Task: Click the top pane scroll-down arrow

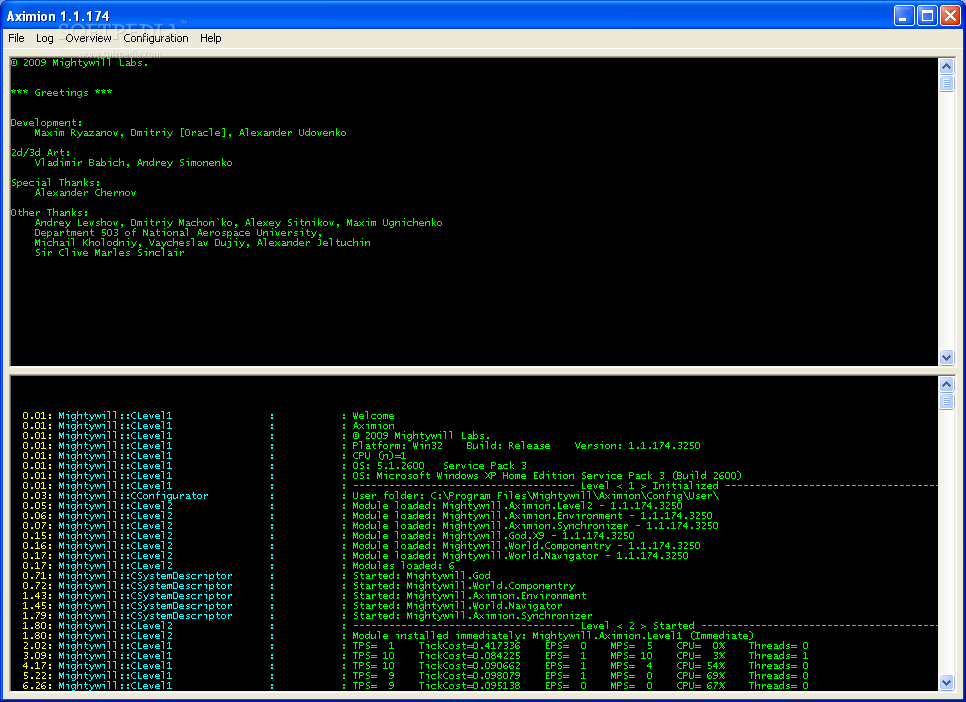Action: 946,357
